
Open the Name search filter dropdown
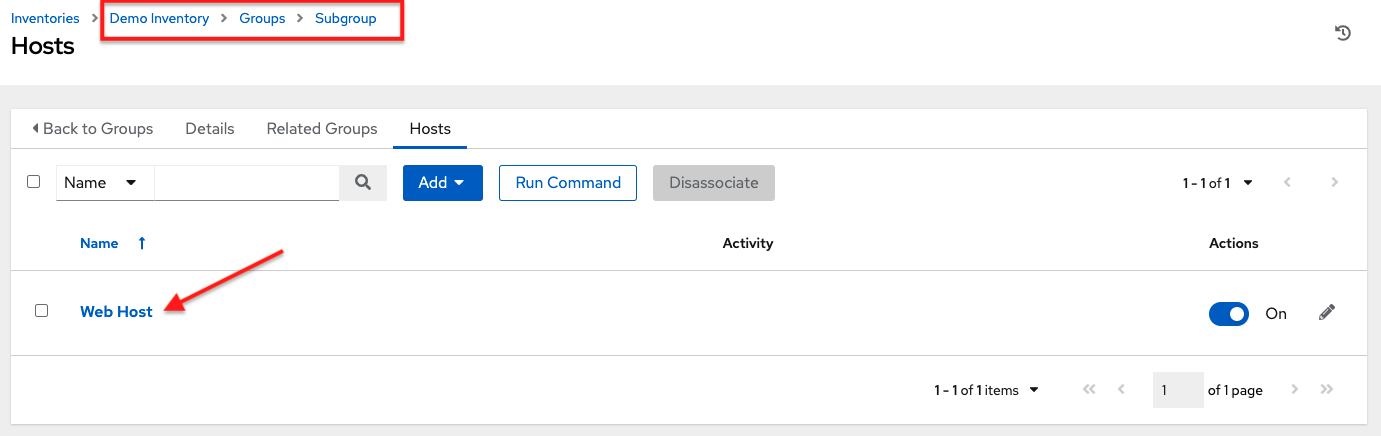click(104, 183)
